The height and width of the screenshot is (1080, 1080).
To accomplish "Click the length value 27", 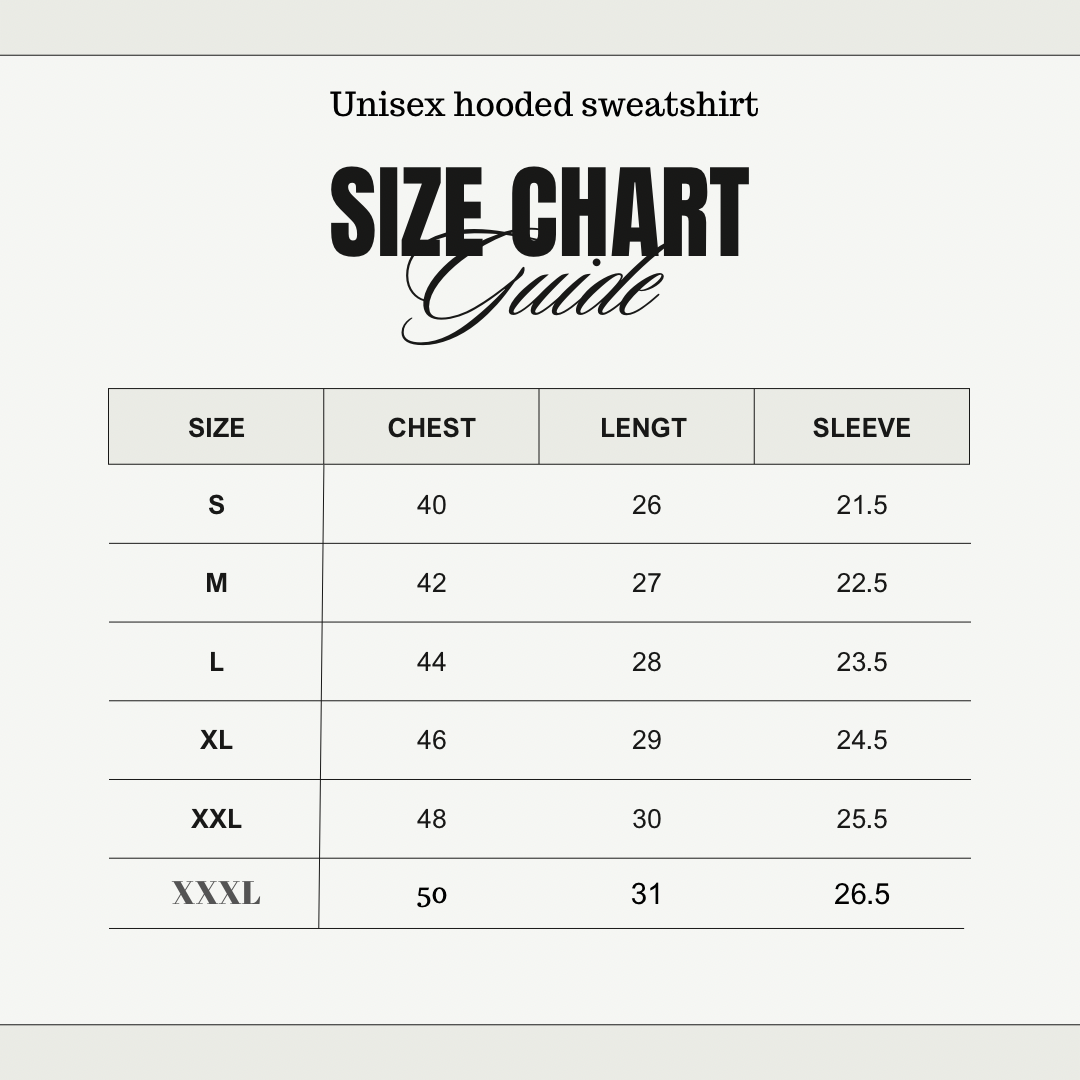I will click(646, 583).
